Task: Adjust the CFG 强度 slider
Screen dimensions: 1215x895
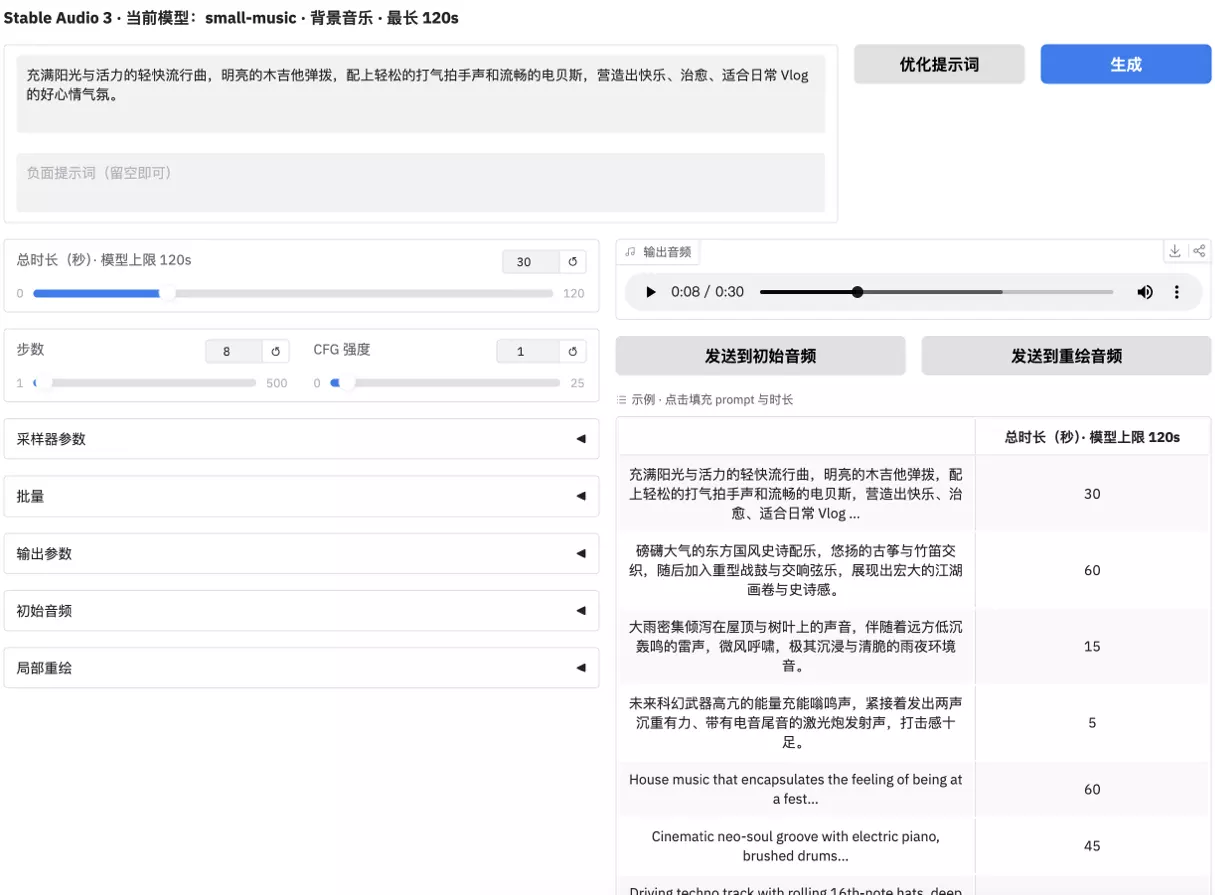Action: (x=444, y=383)
